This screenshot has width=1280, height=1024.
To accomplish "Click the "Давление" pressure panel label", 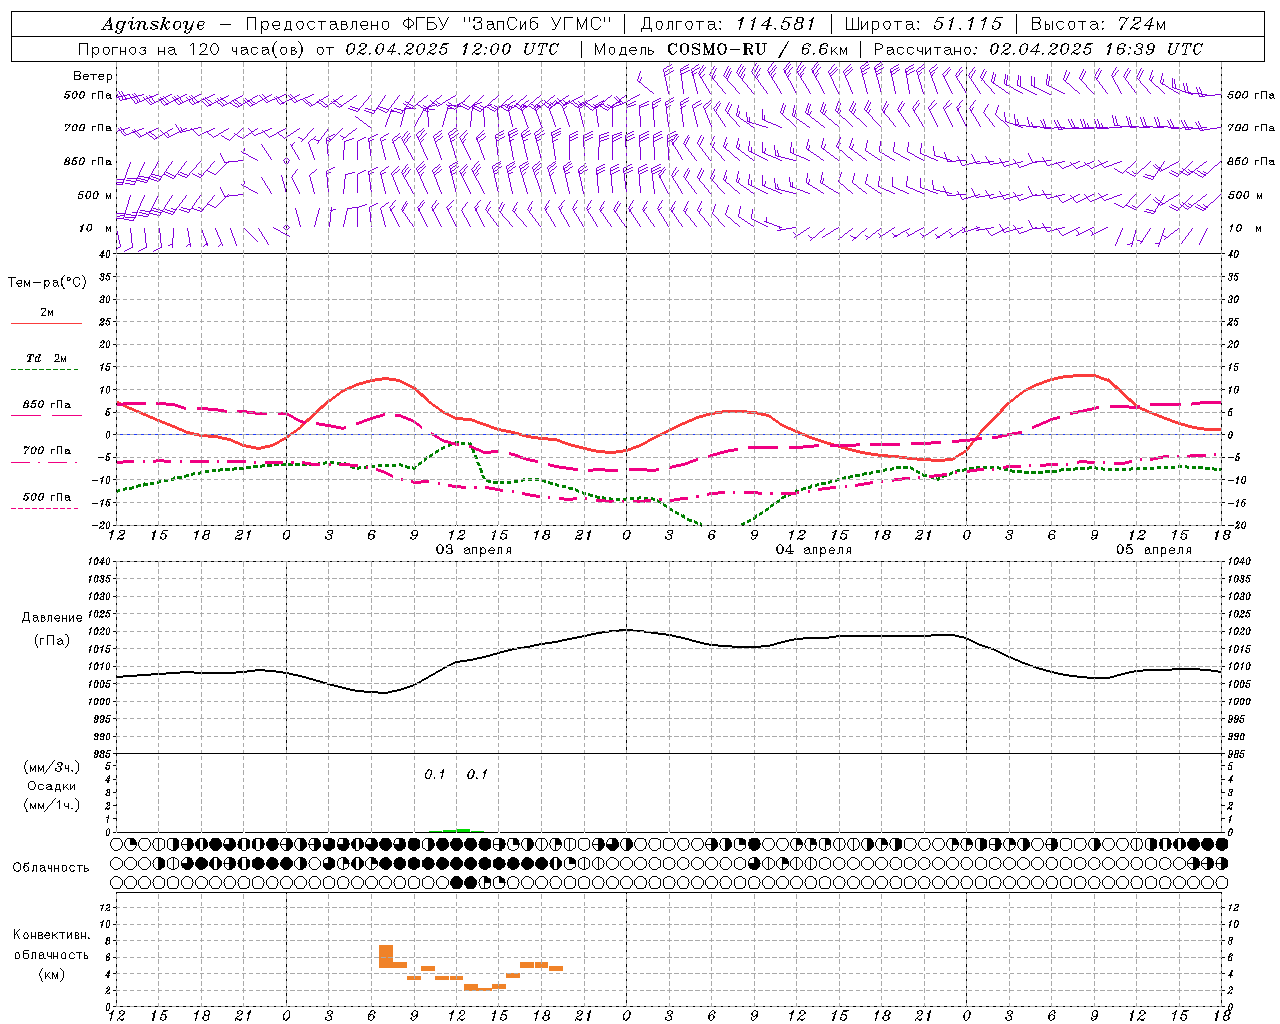I will pyautogui.click(x=52, y=618).
